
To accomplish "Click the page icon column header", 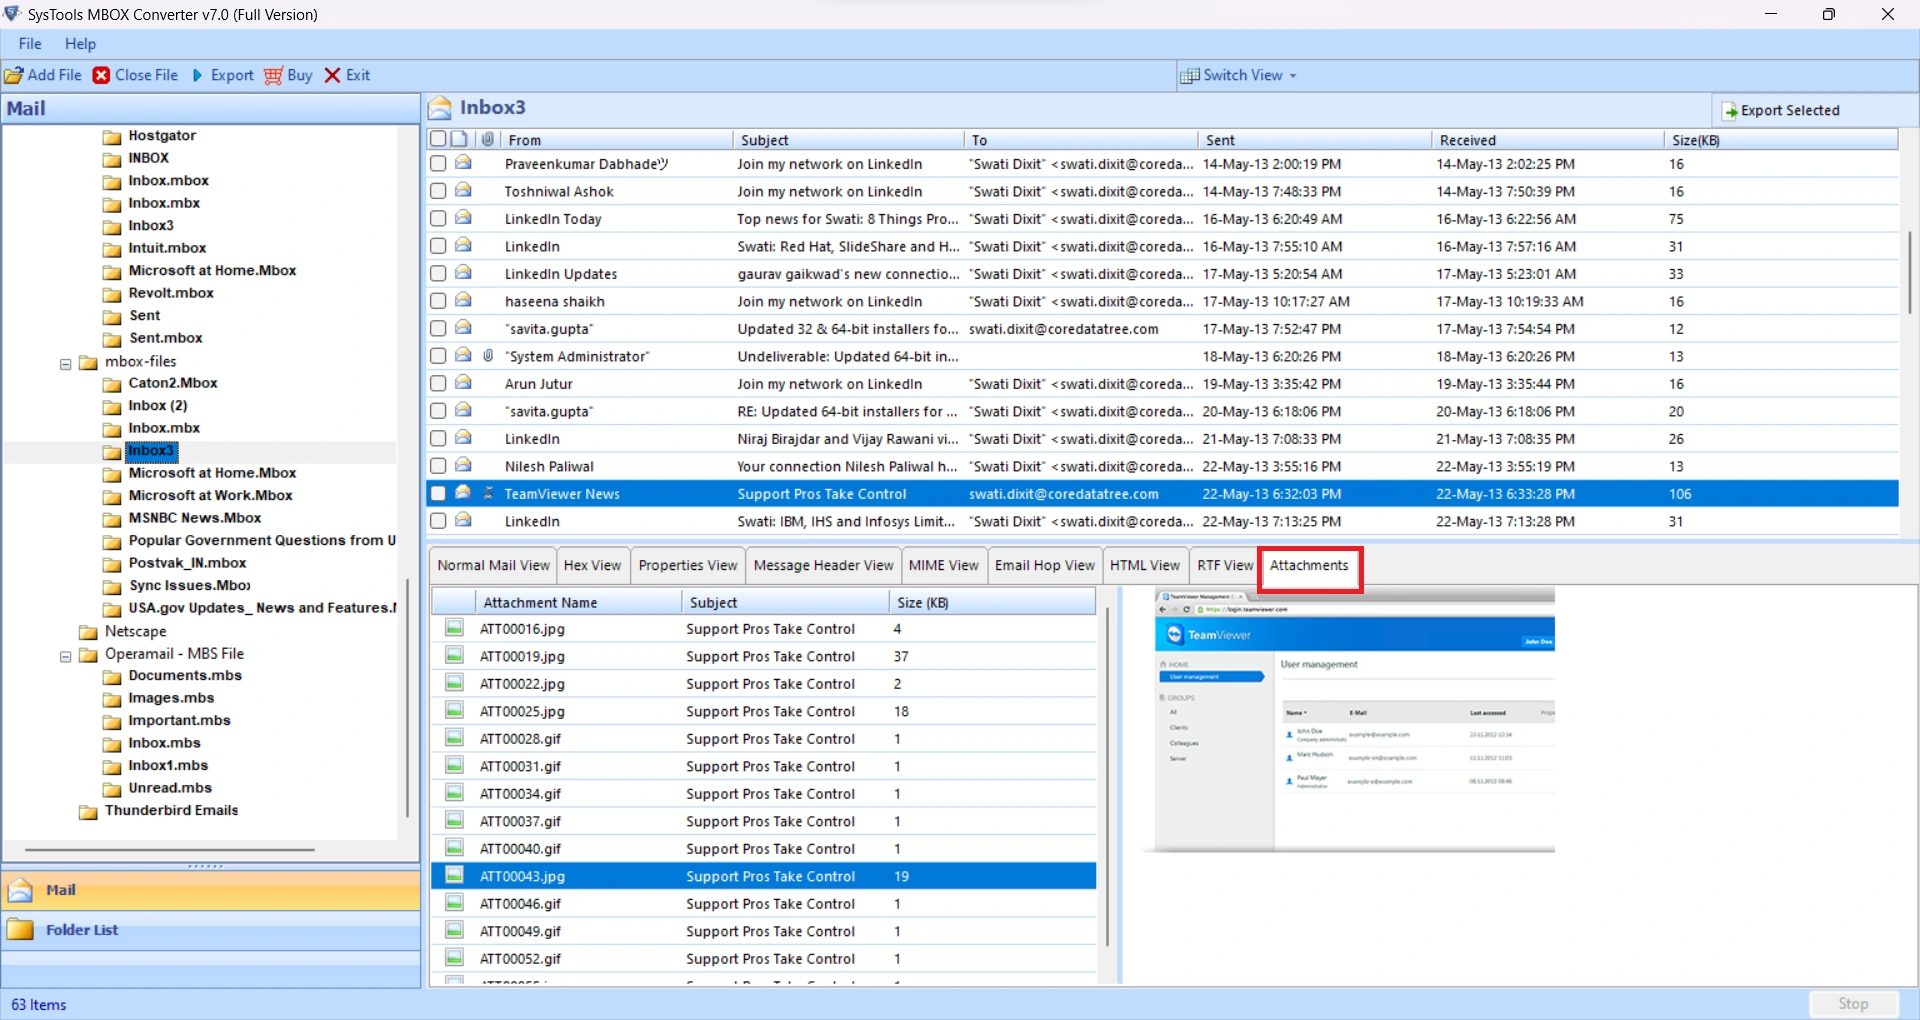I will pos(459,139).
